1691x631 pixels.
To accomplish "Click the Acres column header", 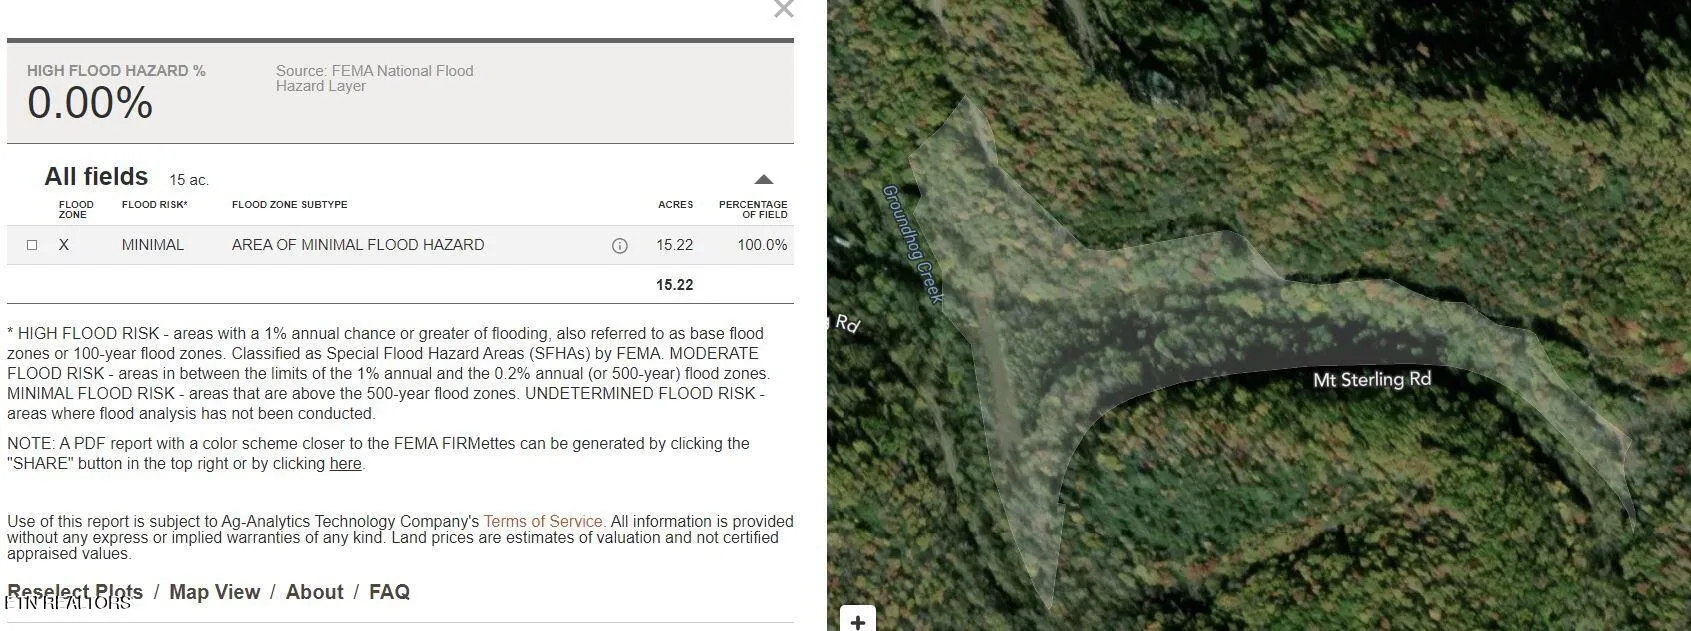I will (675, 205).
